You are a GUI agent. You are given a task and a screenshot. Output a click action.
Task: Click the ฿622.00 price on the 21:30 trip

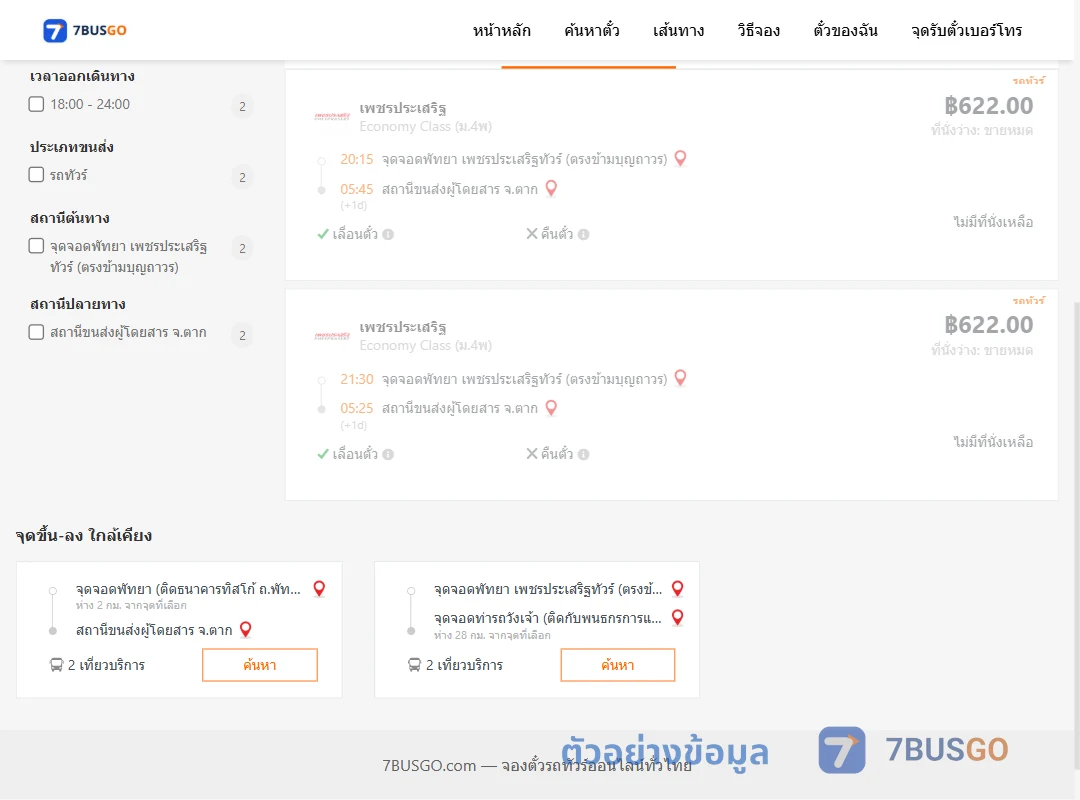[988, 325]
